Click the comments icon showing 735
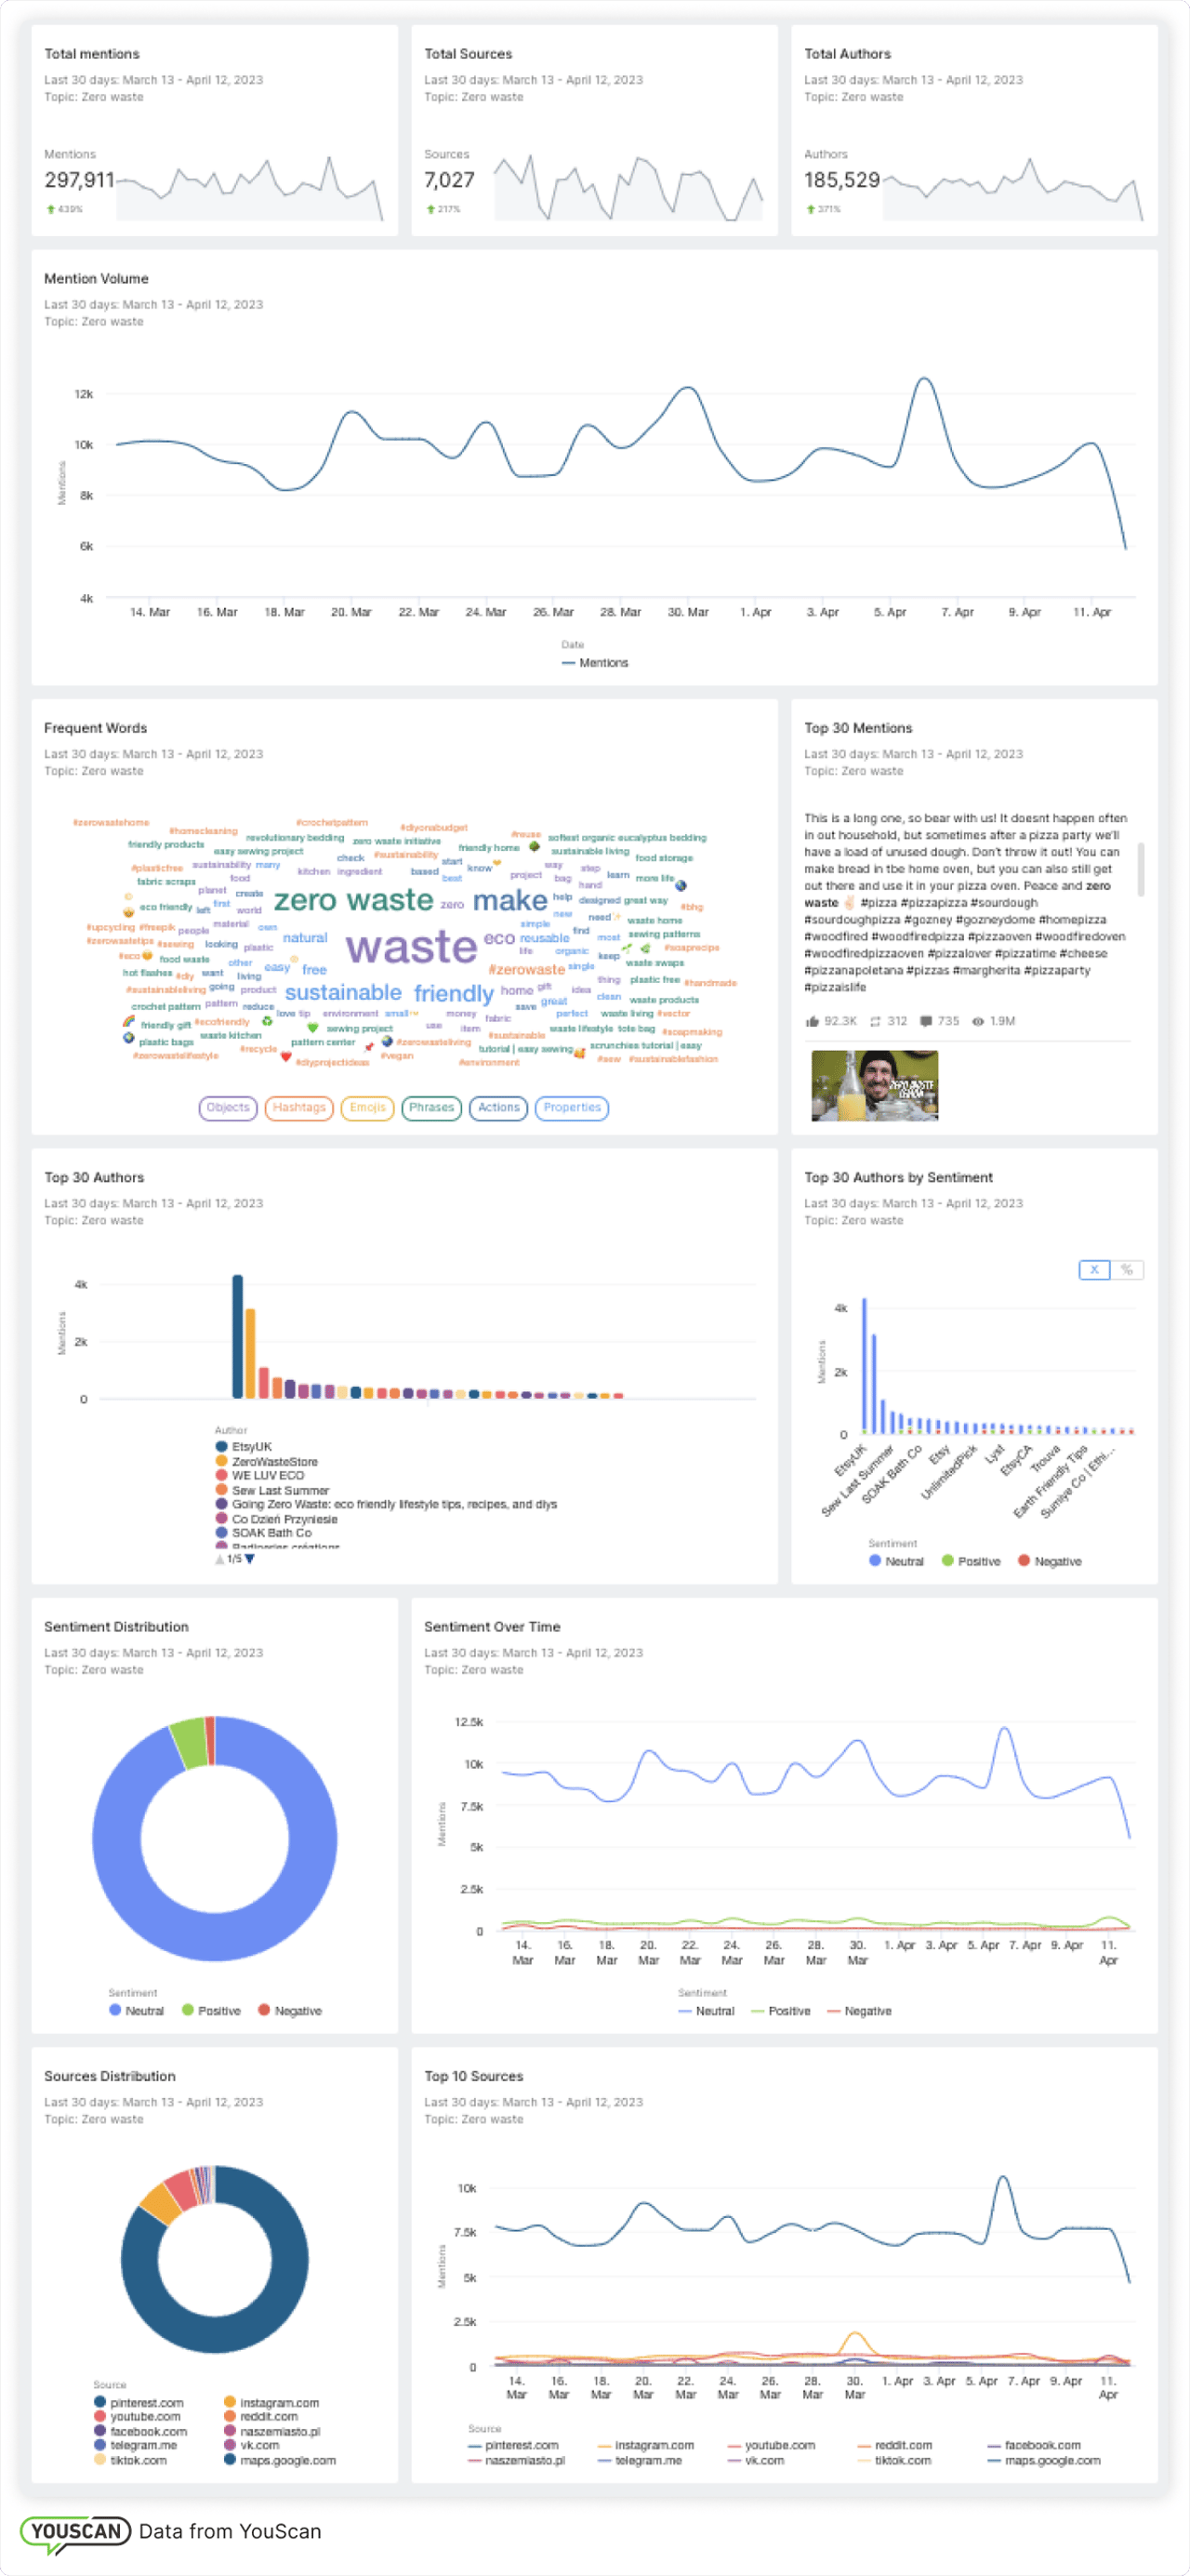This screenshot has width=1190, height=2576. point(926,1021)
